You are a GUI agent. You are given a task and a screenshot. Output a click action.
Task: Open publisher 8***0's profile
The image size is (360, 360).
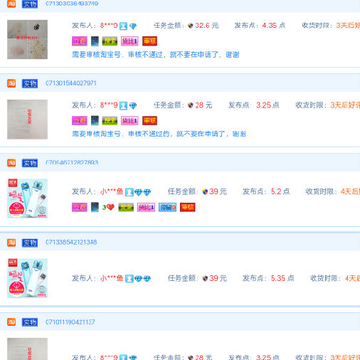(109, 26)
